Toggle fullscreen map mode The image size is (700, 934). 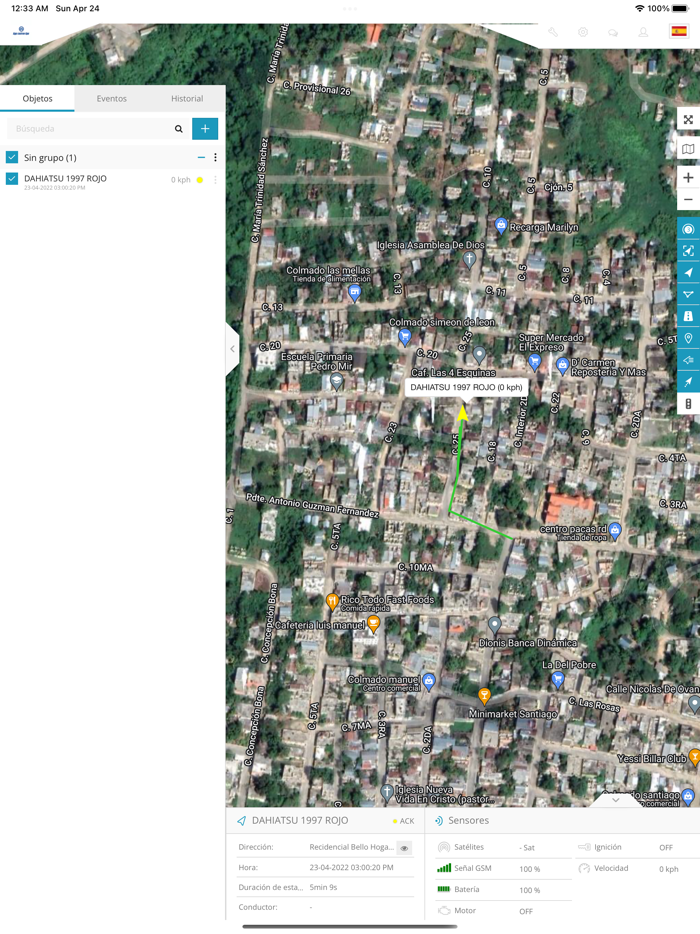pyautogui.click(x=688, y=119)
